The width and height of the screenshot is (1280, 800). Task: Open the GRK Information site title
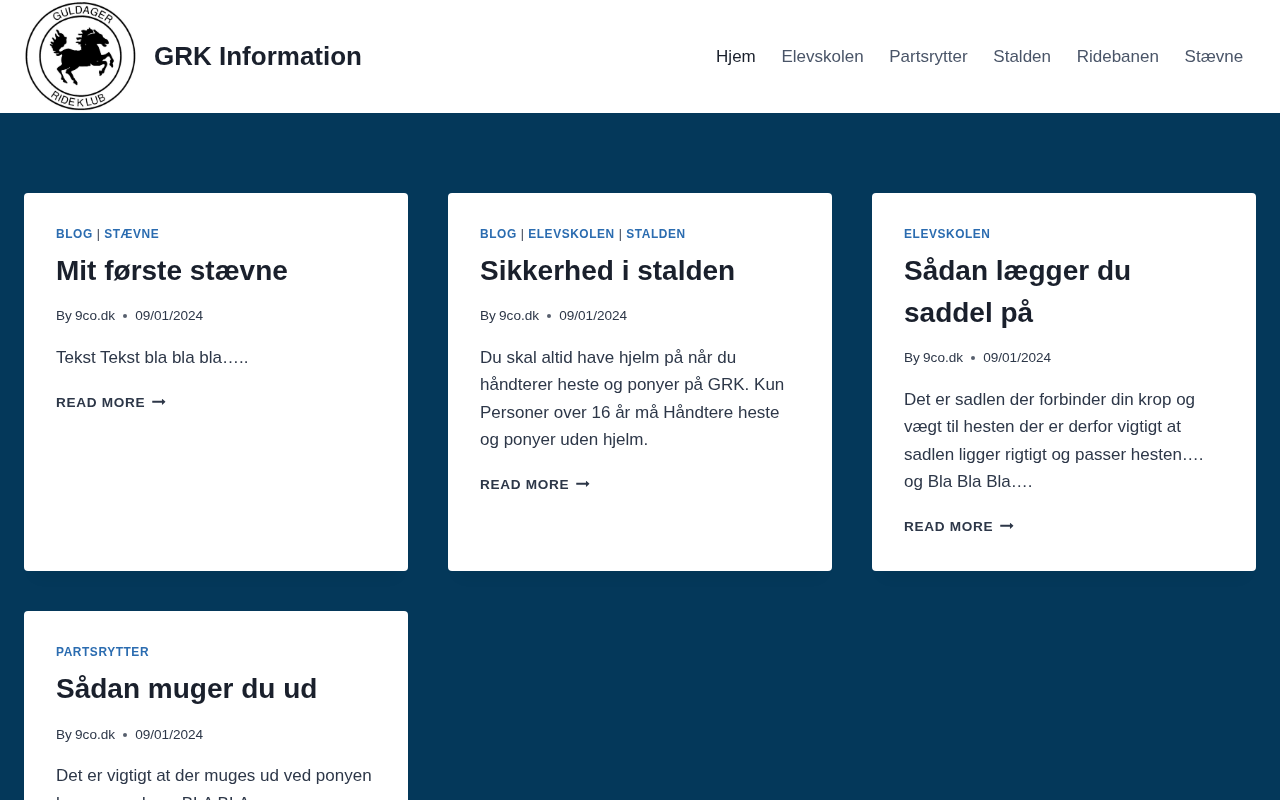[258, 56]
